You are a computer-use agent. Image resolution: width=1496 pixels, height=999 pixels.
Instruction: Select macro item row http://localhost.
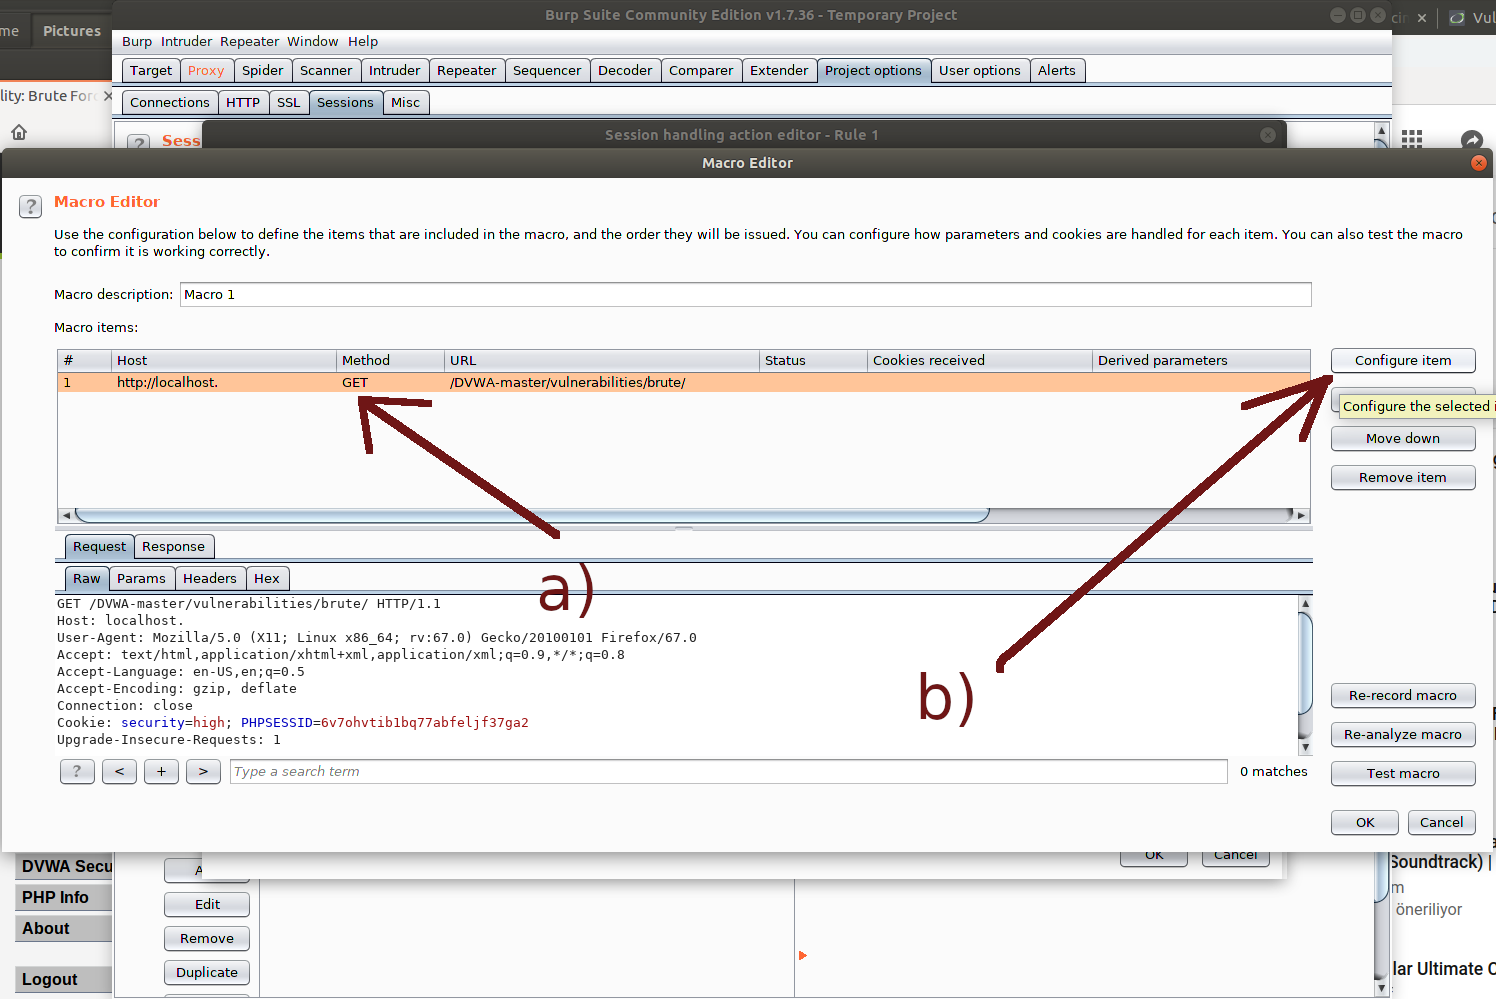click(684, 382)
